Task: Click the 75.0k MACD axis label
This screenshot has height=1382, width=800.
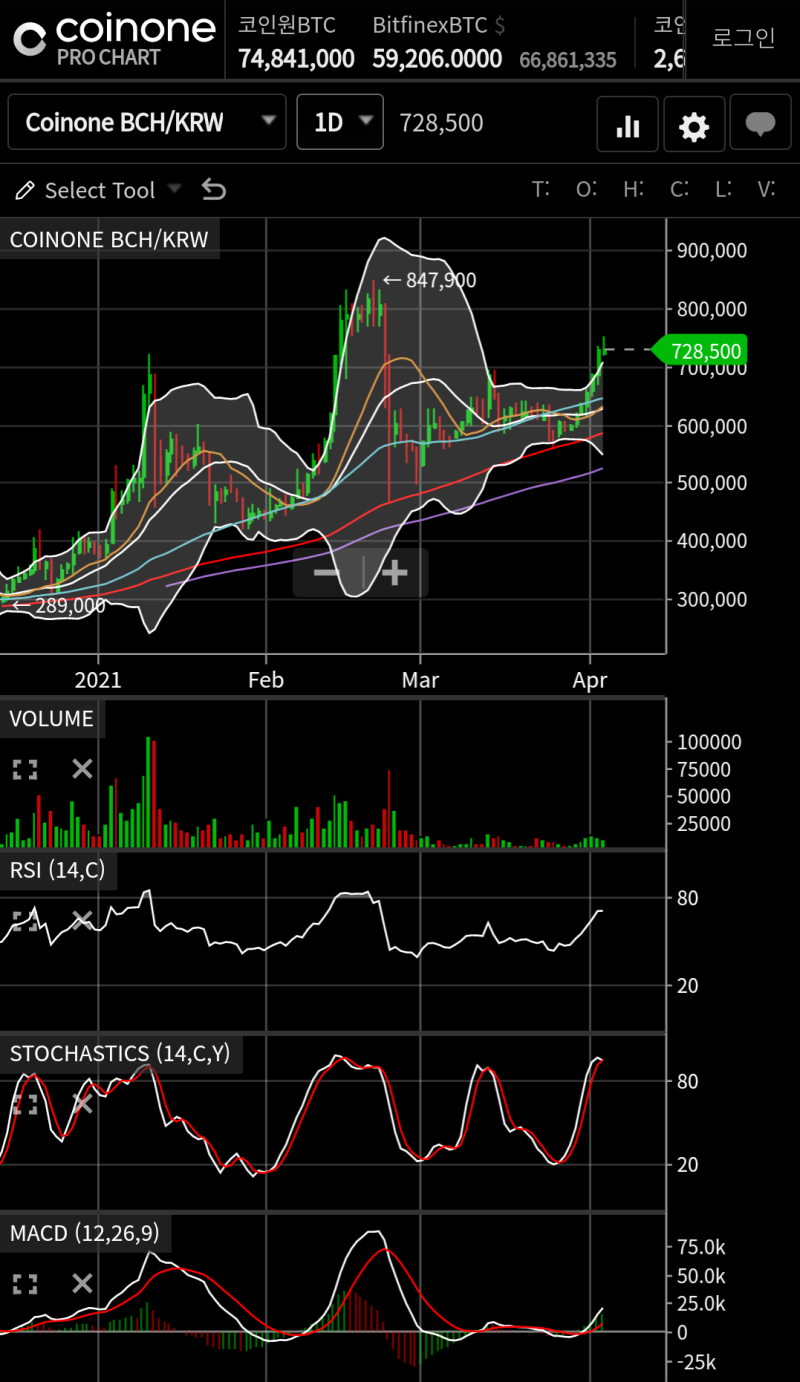Action: tap(701, 1247)
